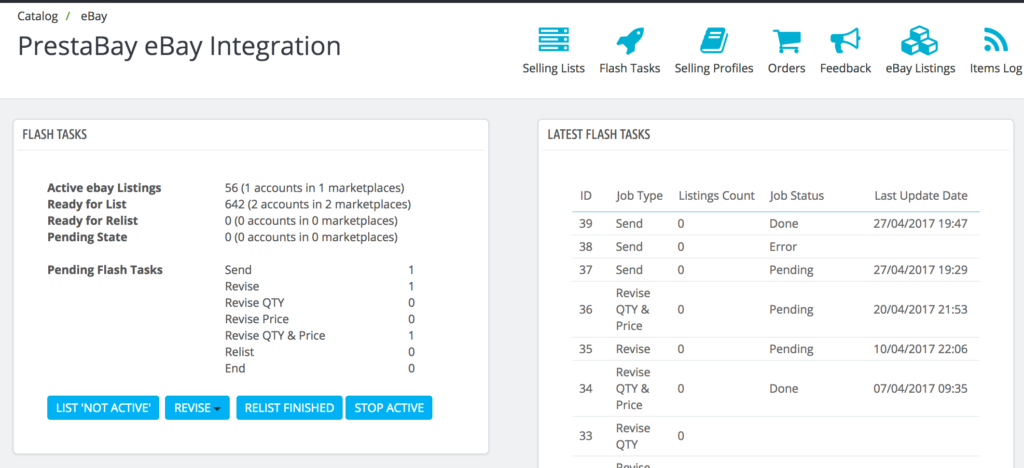Screen dimensions: 1024x468
Task: Open the Selling Lists stack icon
Action: coord(554,40)
